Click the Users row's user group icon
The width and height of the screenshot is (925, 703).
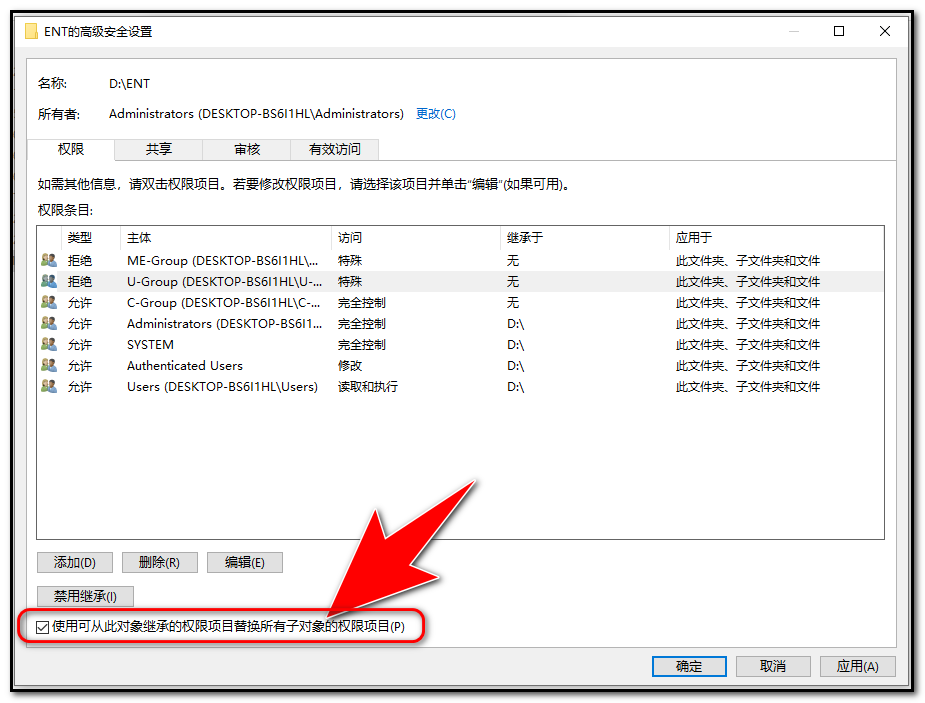coord(49,386)
